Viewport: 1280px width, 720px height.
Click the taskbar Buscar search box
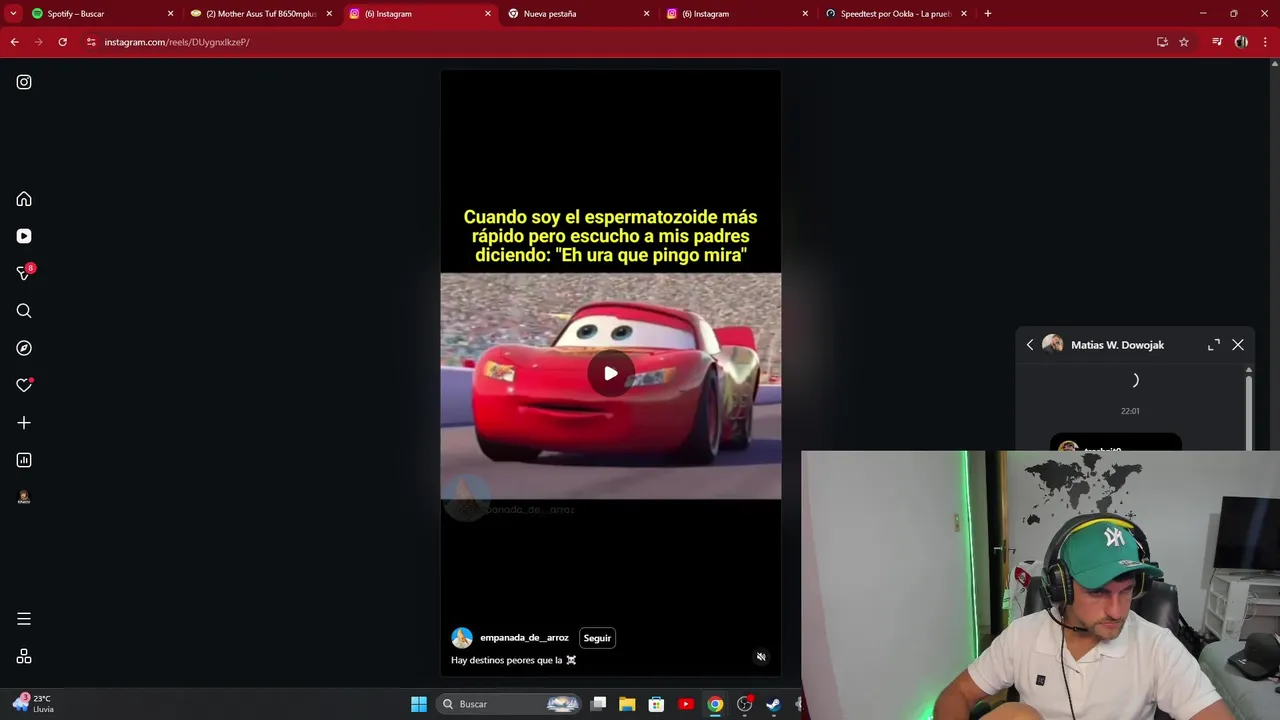(510, 704)
